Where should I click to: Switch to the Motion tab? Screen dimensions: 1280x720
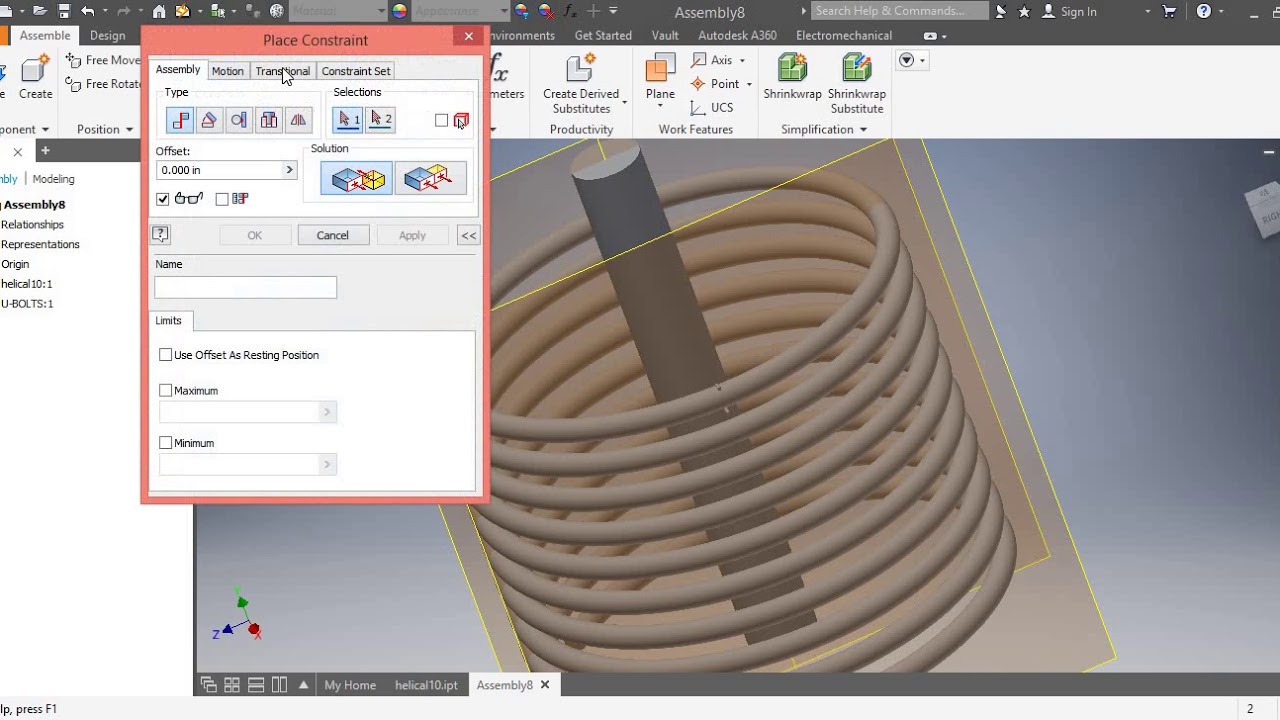[x=227, y=71]
